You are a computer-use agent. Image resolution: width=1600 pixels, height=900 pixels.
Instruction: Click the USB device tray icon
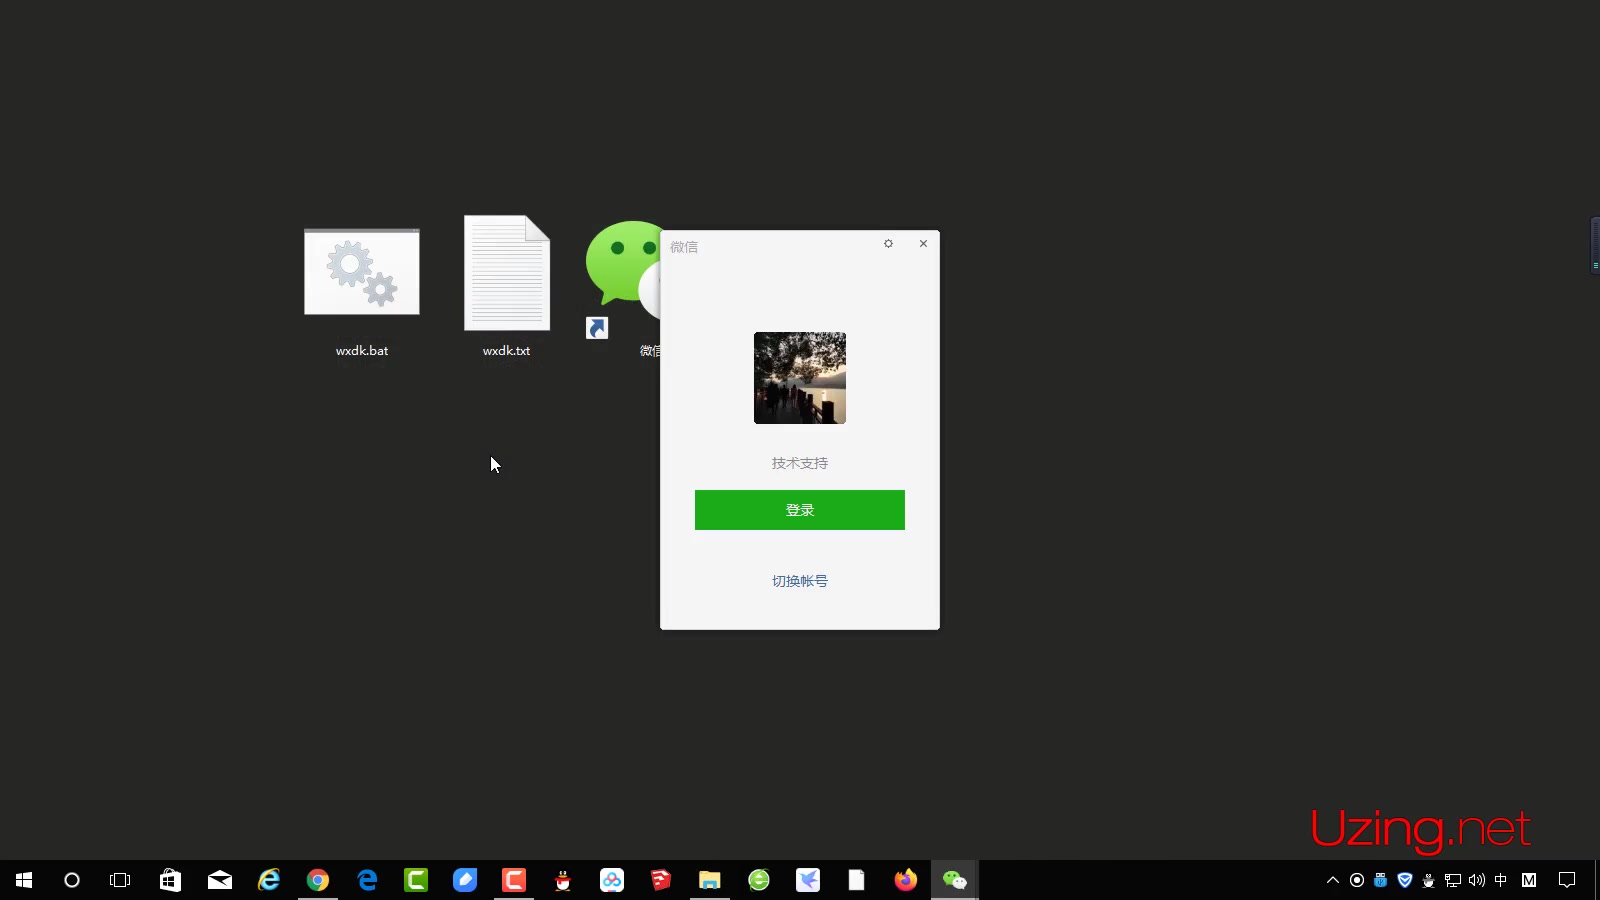(x=1381, y=880)
